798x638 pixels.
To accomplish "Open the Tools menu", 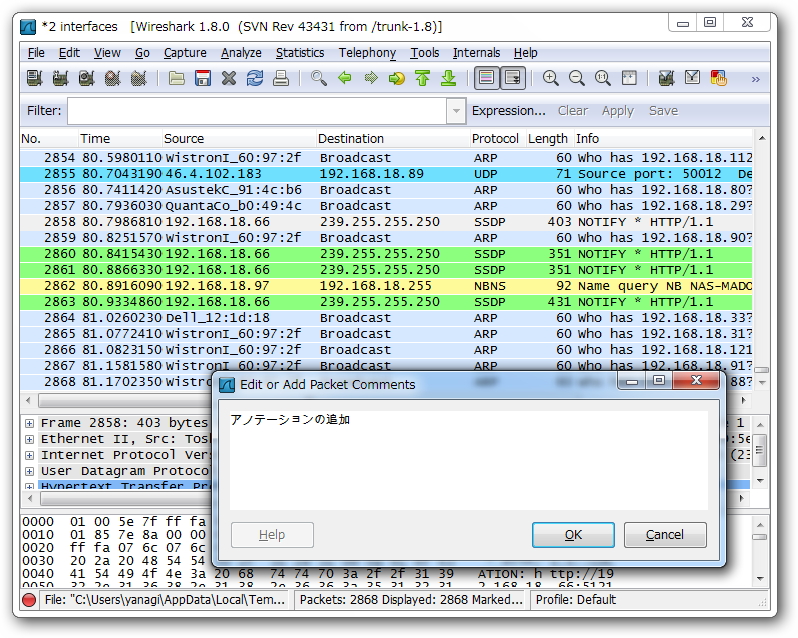I will point(424,53).
